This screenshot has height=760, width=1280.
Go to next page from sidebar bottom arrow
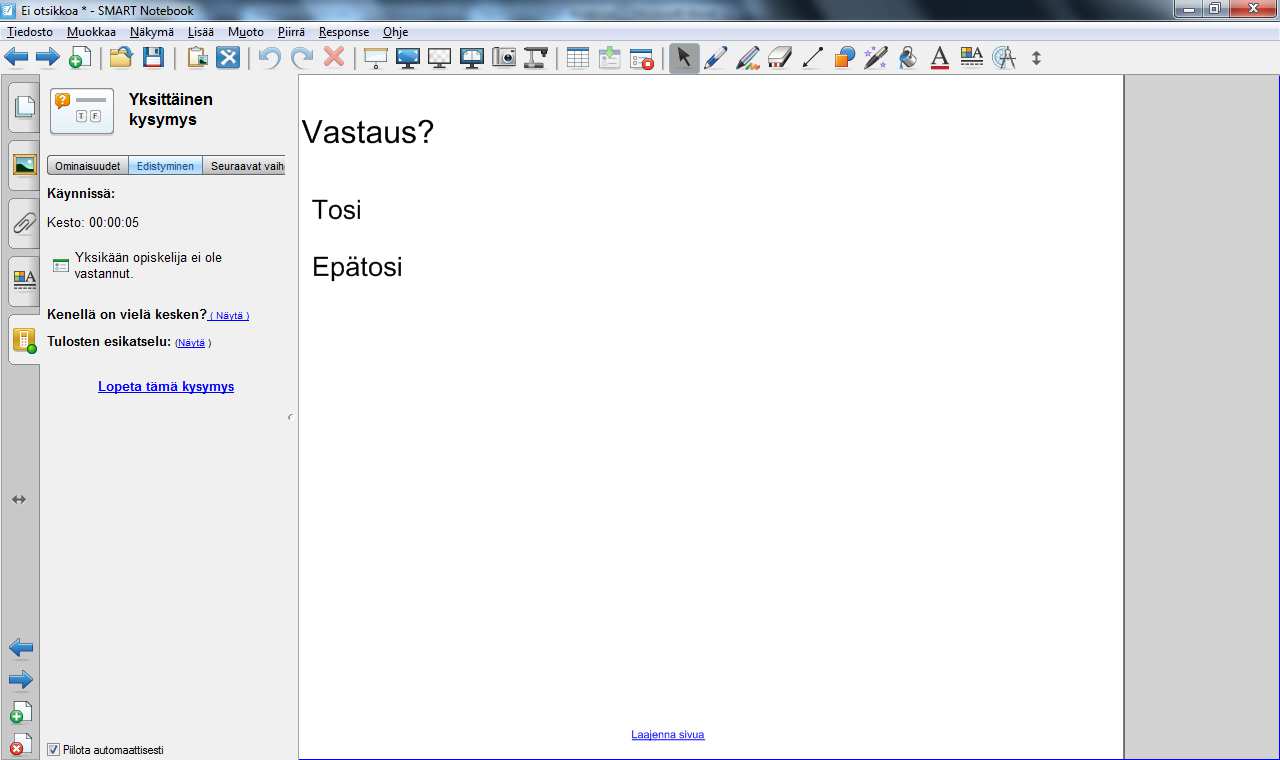(x=21, y=680)
